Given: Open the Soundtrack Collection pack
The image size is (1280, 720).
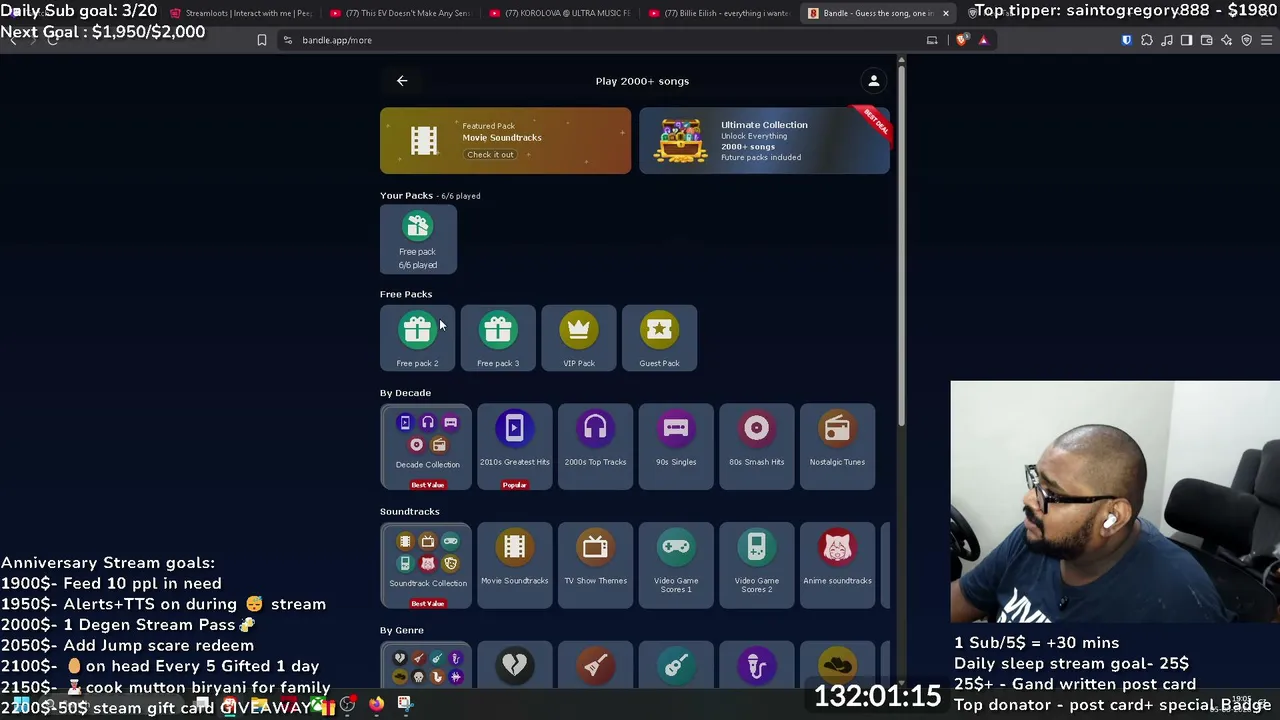Looking at the screenshot, I should 427,565.
